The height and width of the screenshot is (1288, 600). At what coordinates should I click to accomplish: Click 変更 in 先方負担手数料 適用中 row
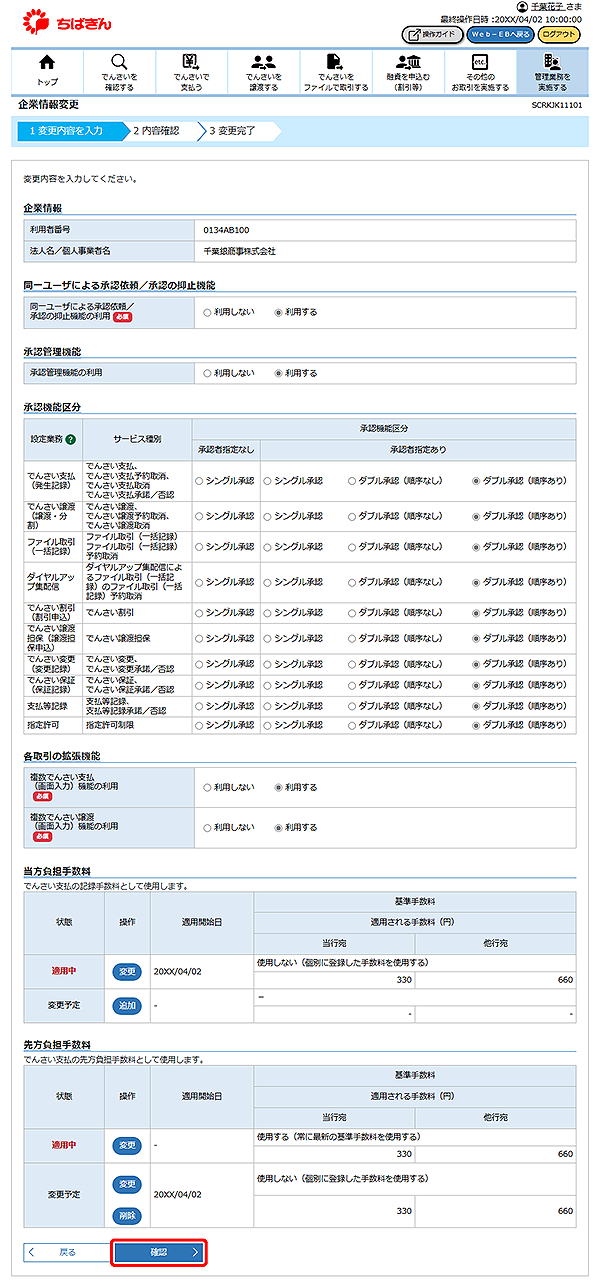tap(127, 1145)
